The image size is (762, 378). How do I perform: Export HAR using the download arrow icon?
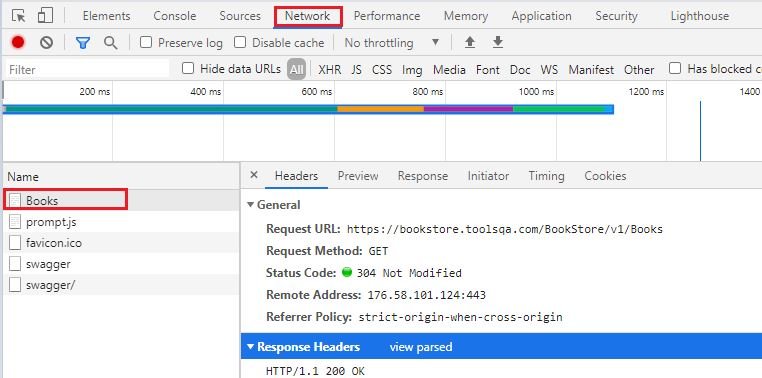[x=498, y=43]
